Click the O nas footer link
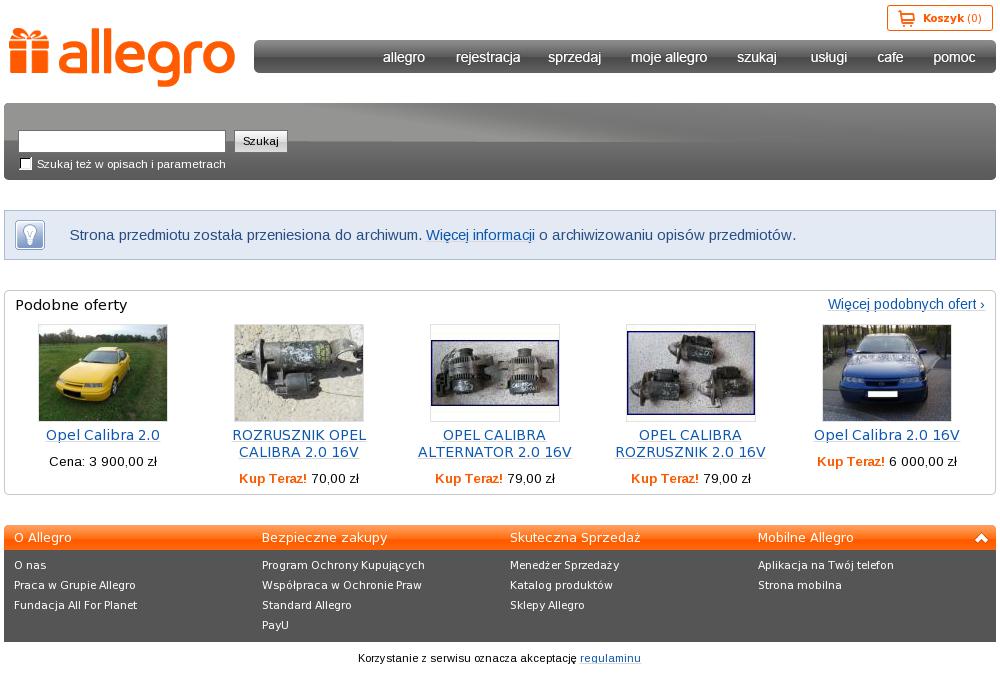Screen dimensions: 1000x678 coord(30,565)
